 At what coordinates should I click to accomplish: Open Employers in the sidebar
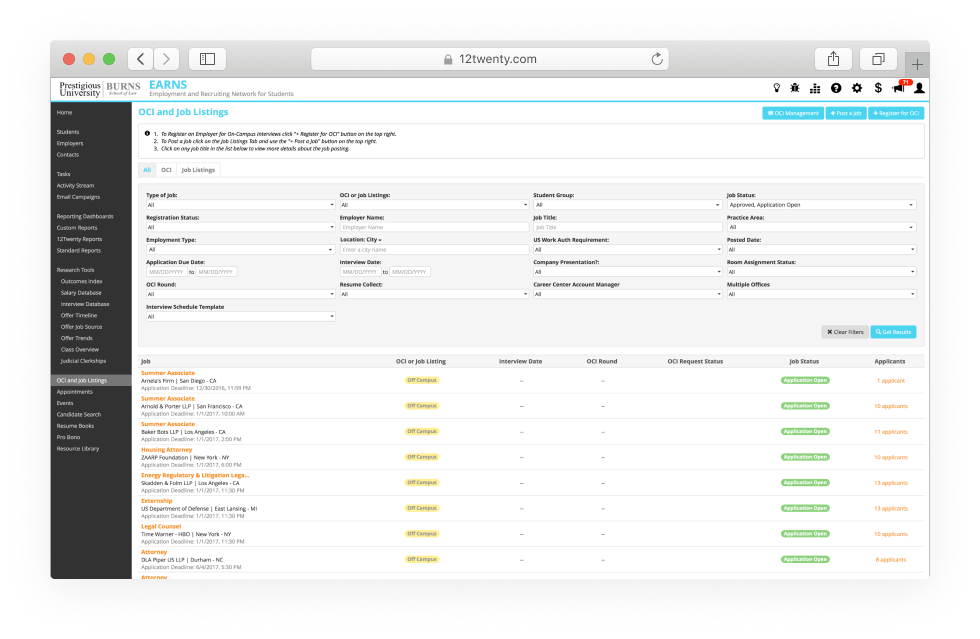coord(70,143)
